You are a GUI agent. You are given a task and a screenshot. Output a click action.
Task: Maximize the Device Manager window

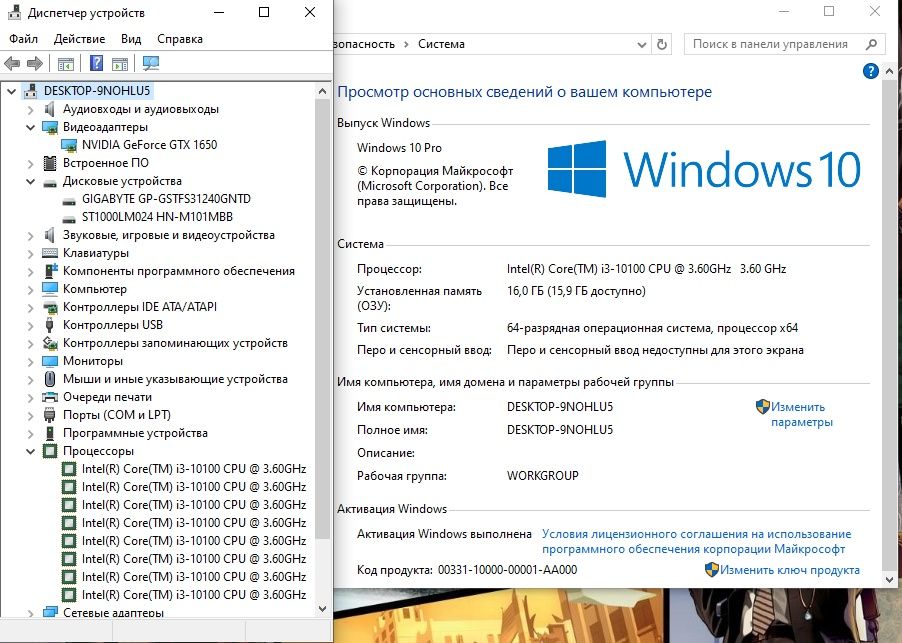click(264, 12)
